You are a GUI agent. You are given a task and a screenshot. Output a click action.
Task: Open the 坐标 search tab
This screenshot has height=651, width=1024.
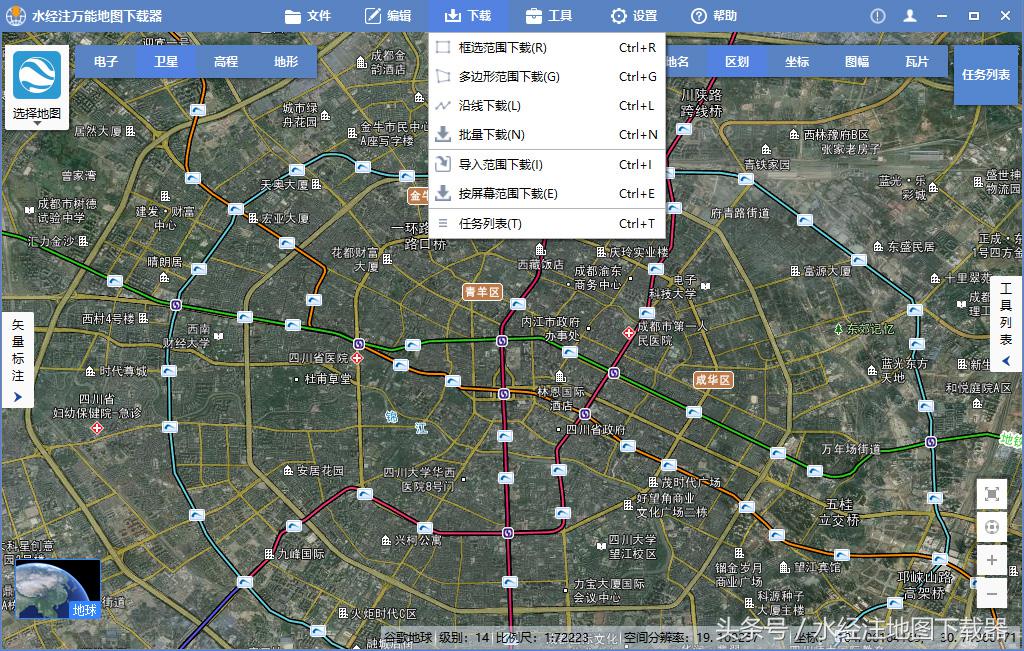(x=797, y=61)
